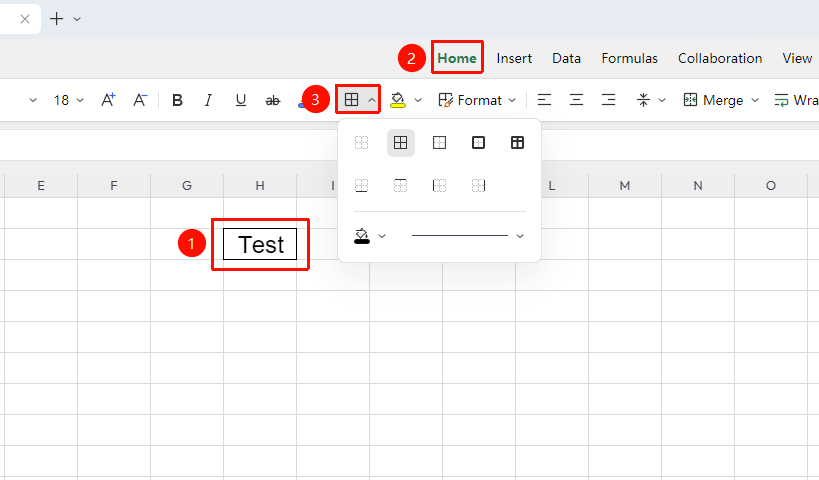Image resolution: width=819 pixels, height=480 pixels.
Task: Toggle italic formatting
Action: 208,100
